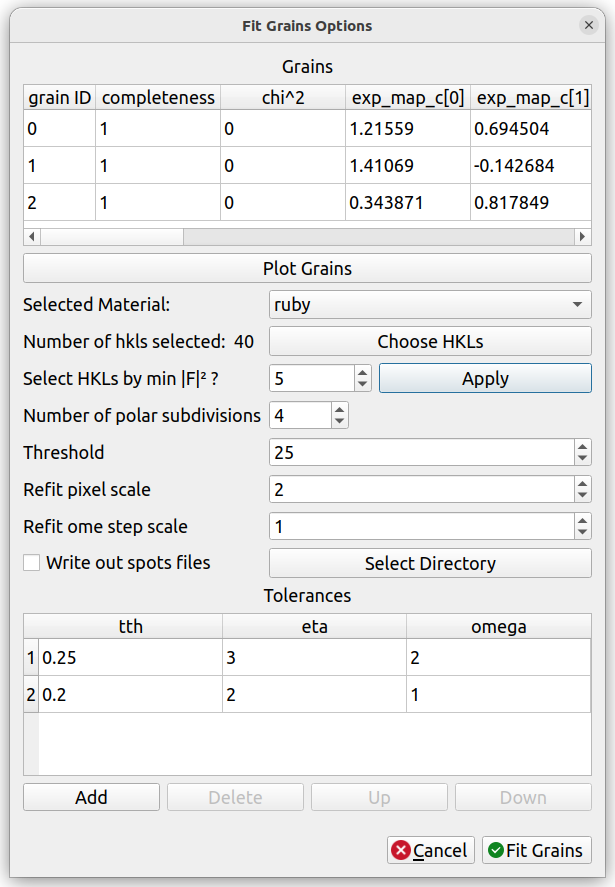Click the Delete tolerance button

(x=235, y=797)
